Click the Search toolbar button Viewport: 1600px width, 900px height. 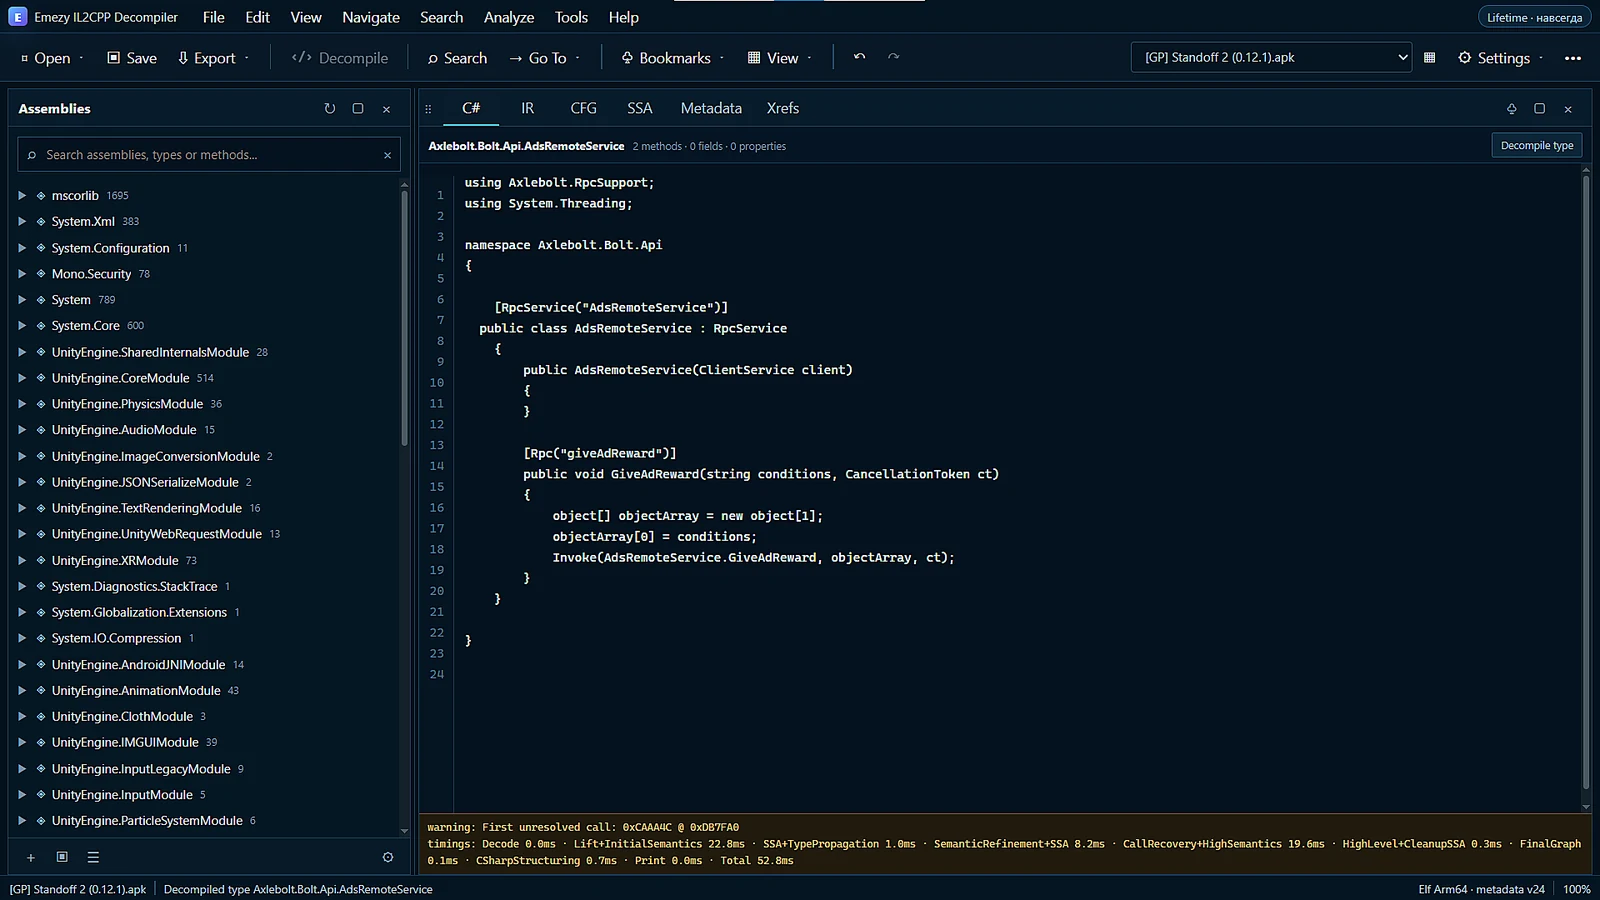pyautogui.click(x=457, y=58)
